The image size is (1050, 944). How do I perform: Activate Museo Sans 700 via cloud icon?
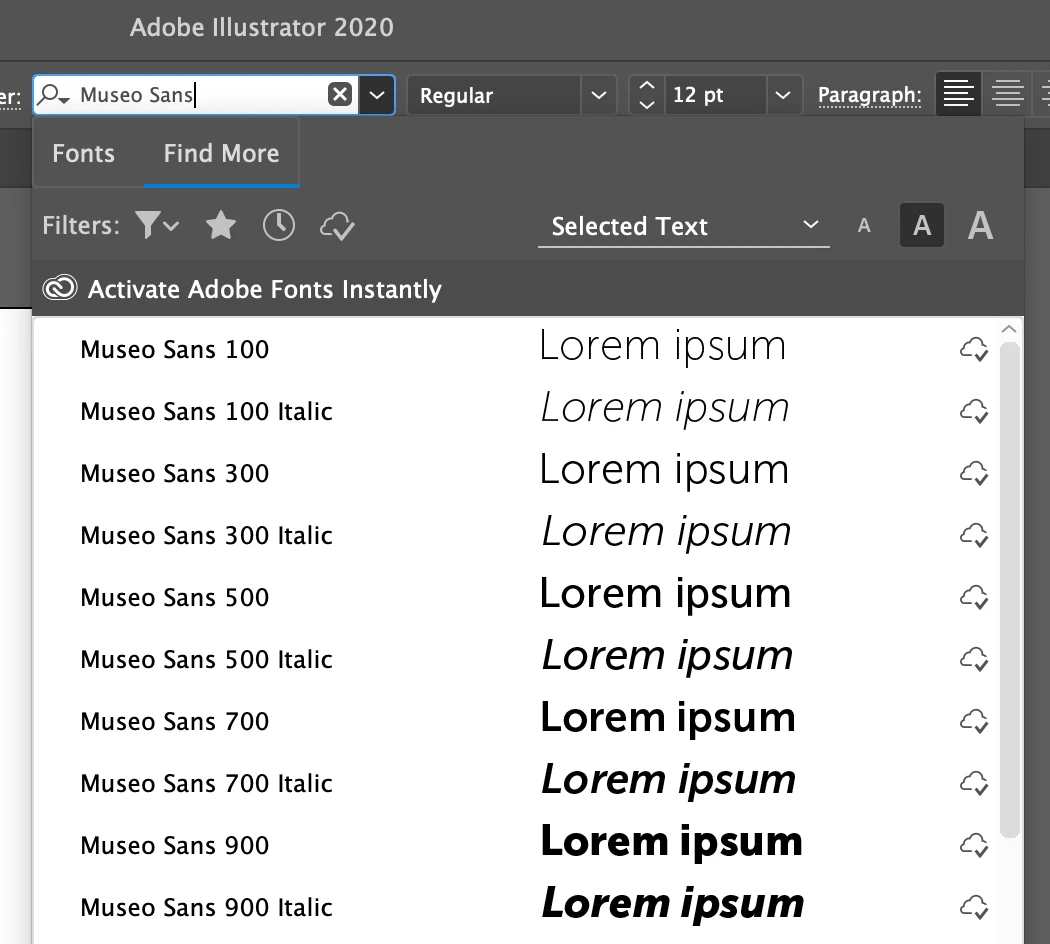(974, 722)
